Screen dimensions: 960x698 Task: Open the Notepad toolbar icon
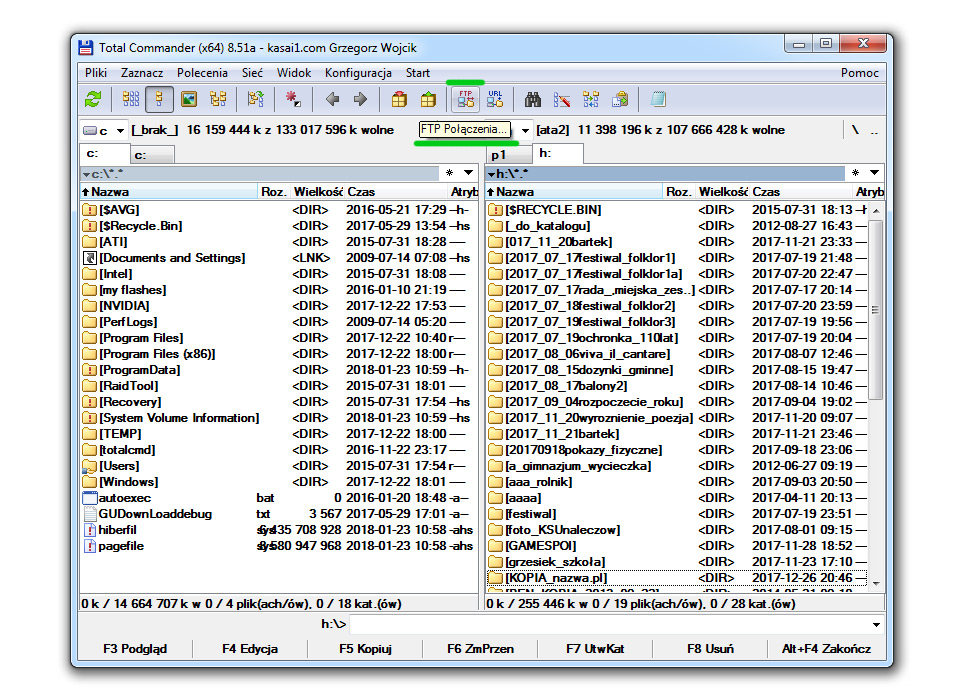pyautogui.click(x=658, y=99)
